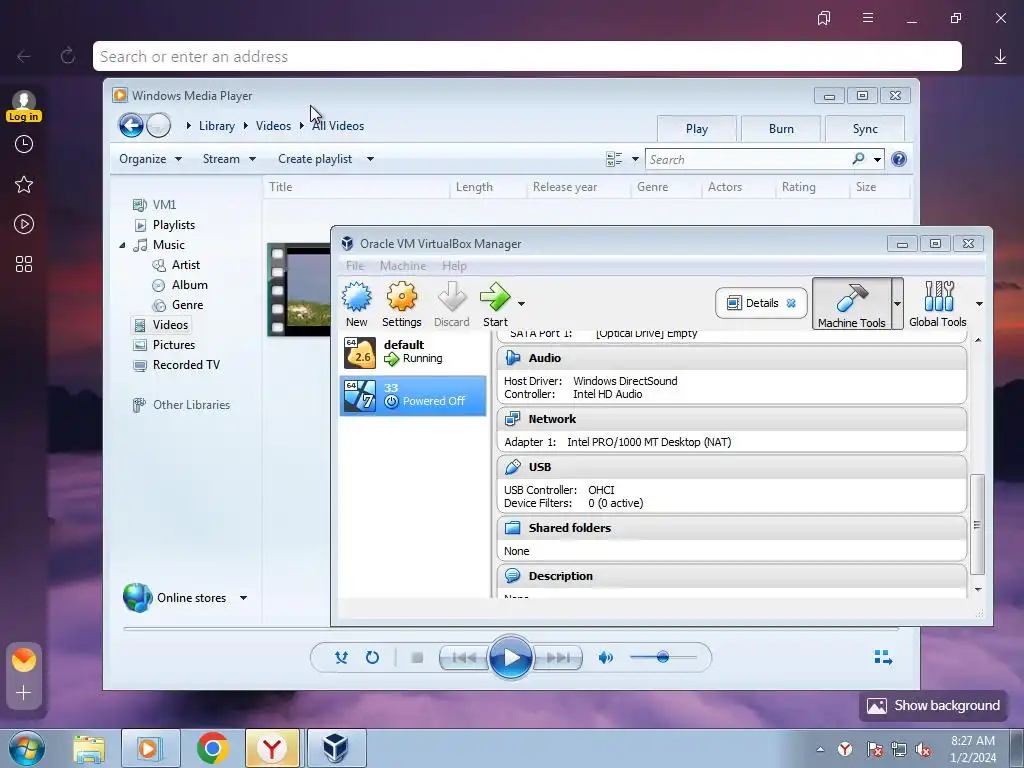Open browser video sidebar icon
Screen dimensions: 1024x768
tap(24, 224)
